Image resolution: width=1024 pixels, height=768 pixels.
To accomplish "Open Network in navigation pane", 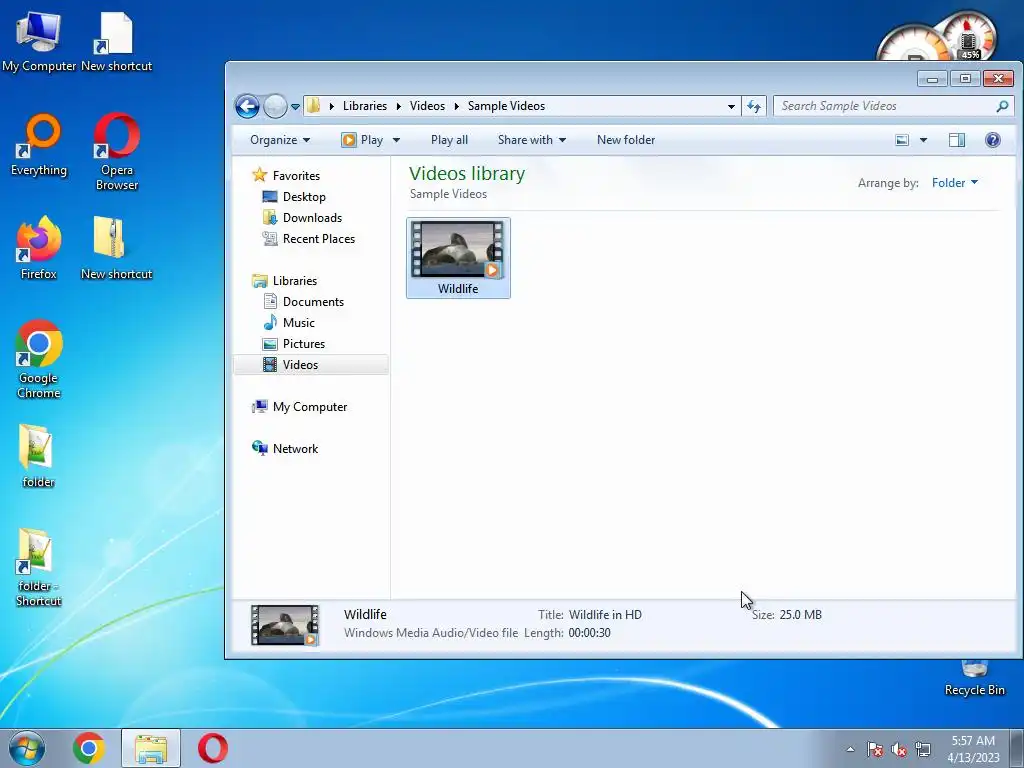I will click(295, 449).
